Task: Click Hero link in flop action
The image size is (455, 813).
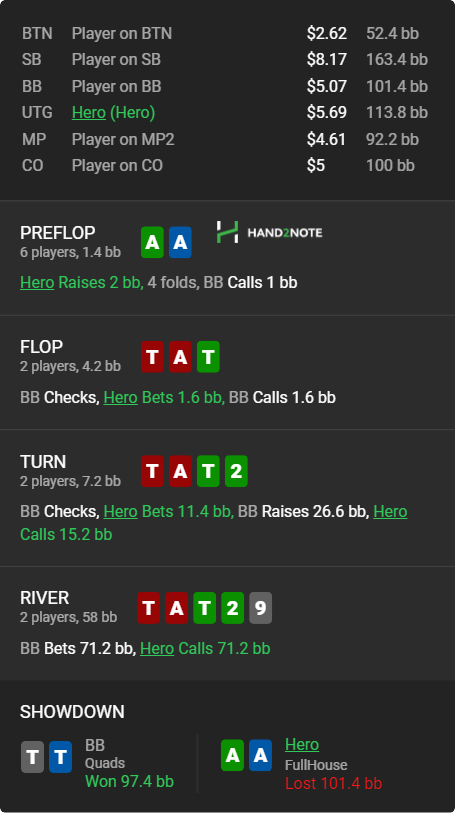Action: pyautogui.click(x=120, y=398)
